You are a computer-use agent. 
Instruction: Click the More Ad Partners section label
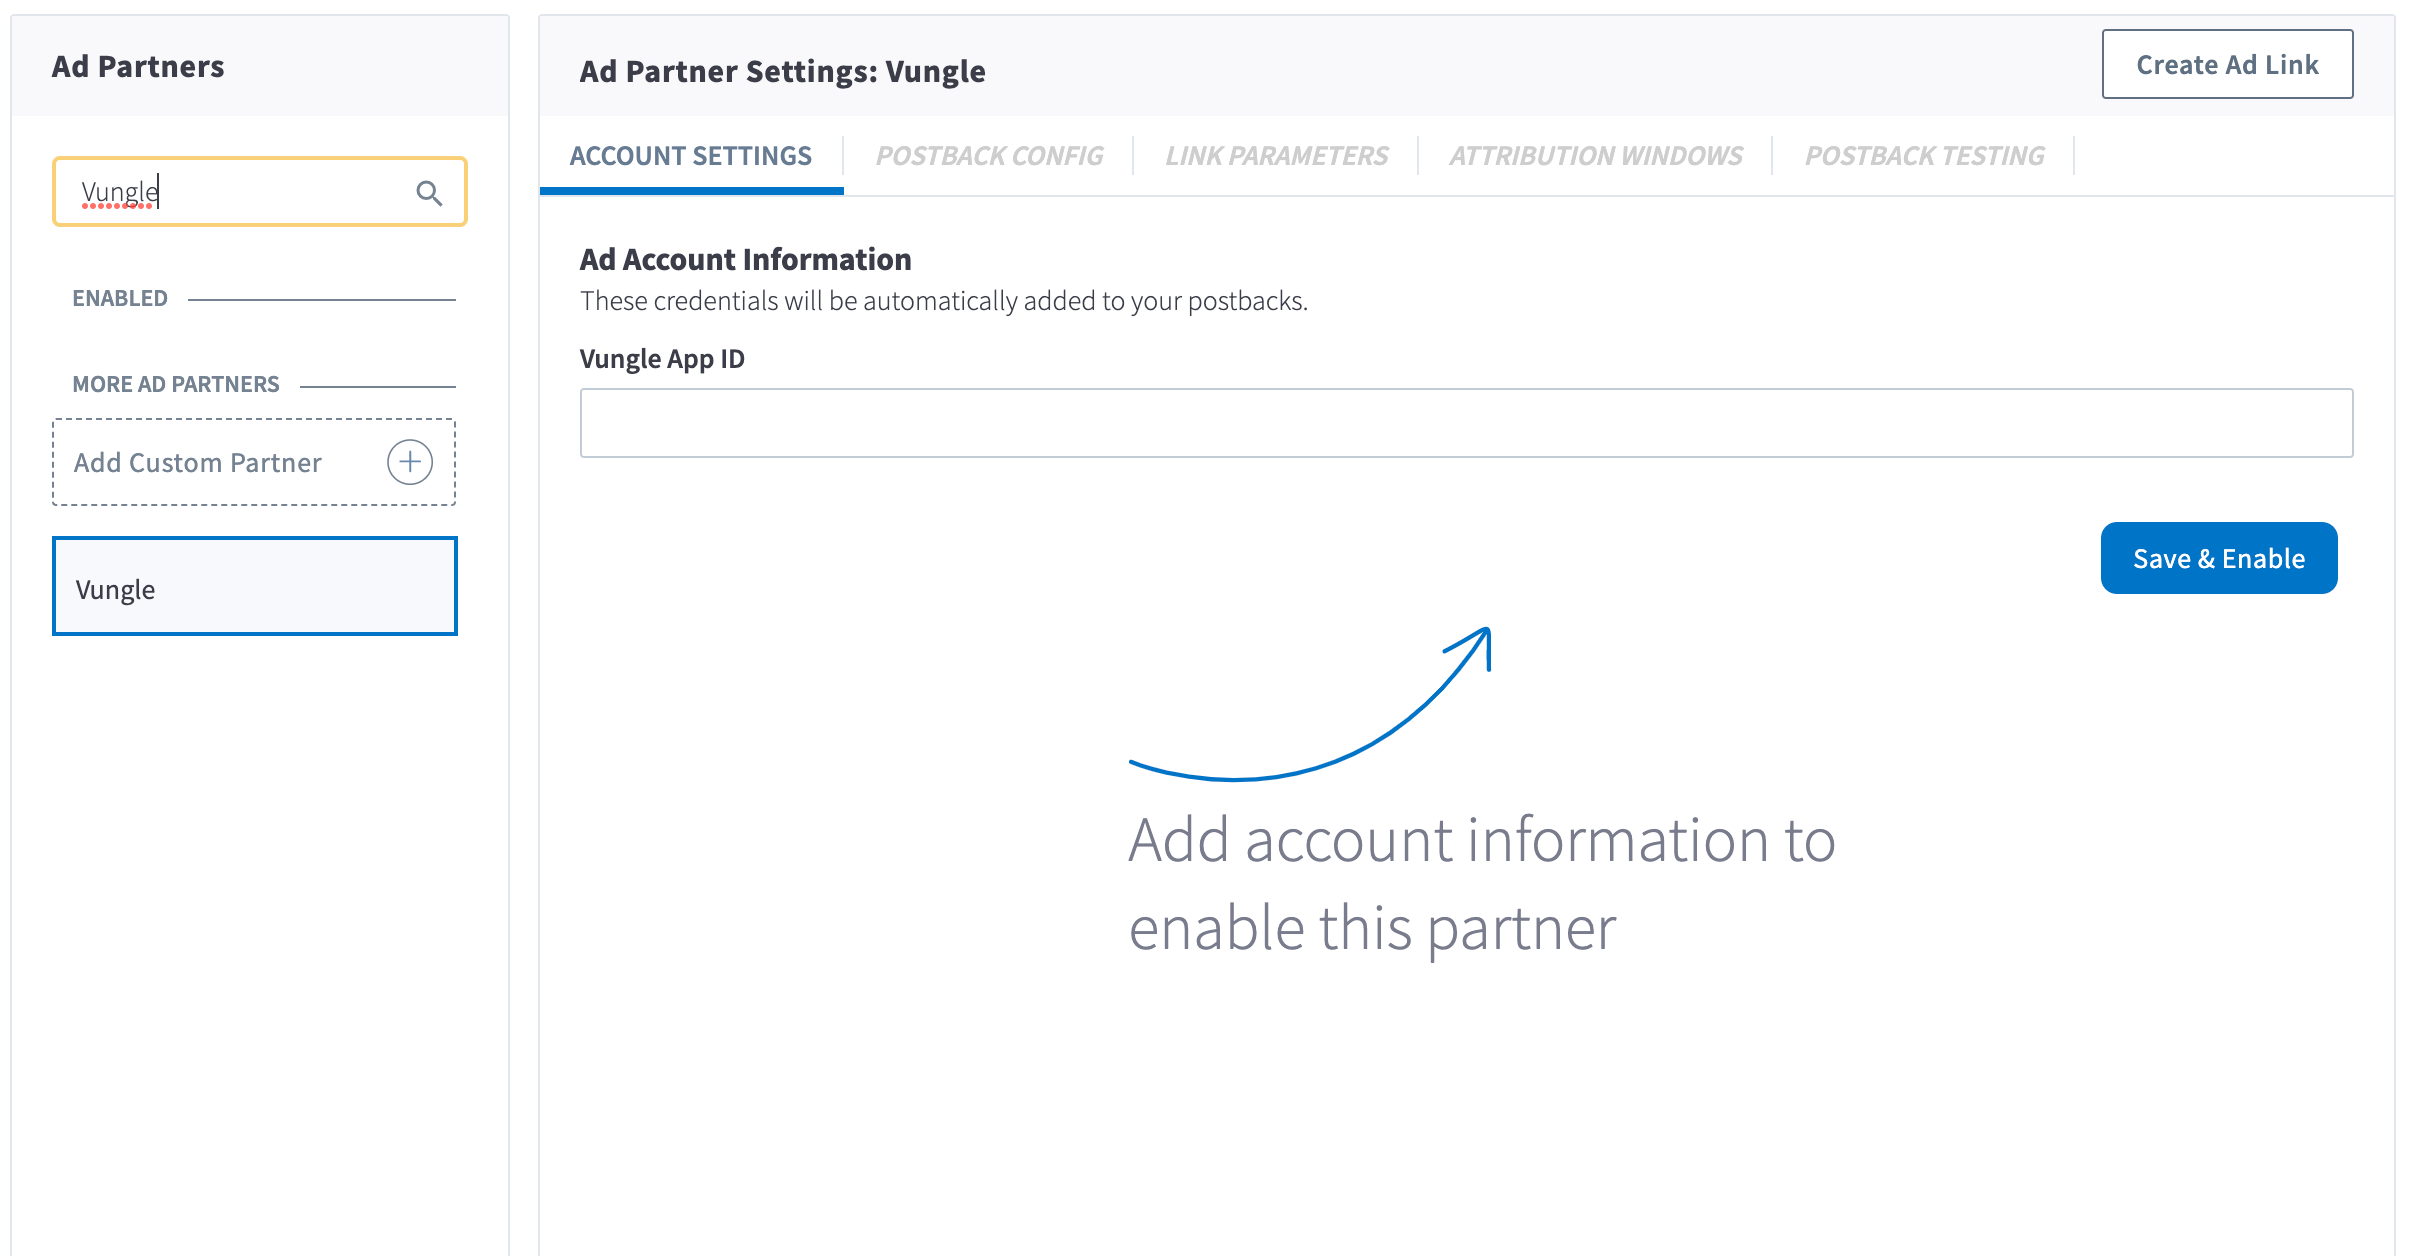point(176,384)
